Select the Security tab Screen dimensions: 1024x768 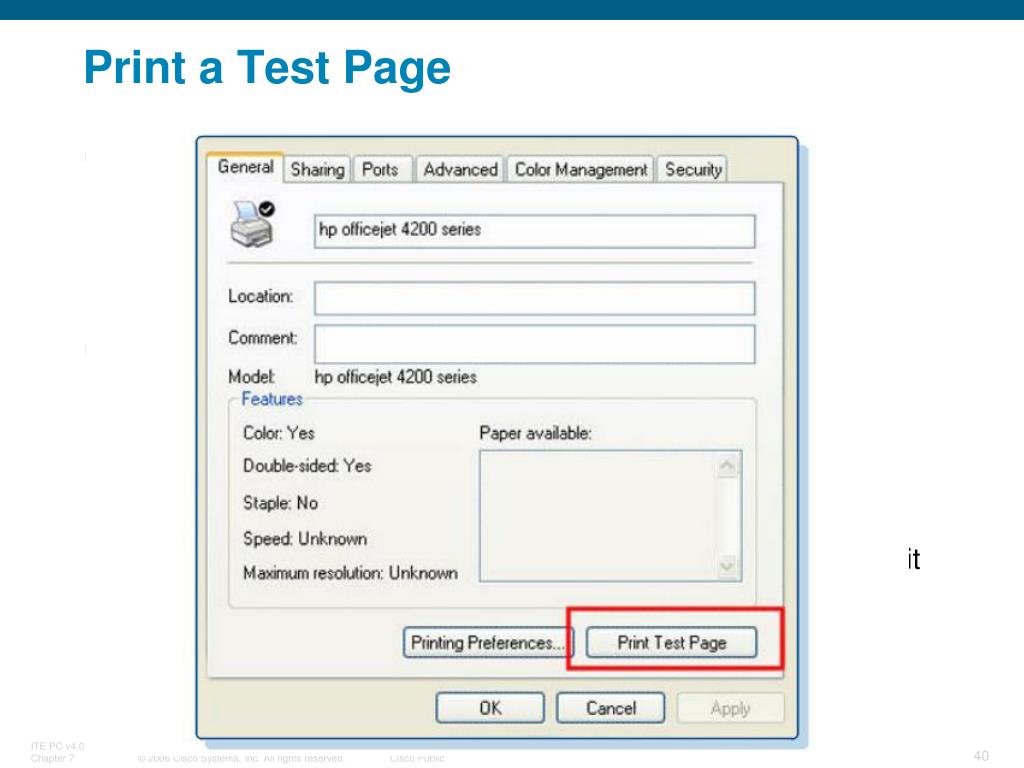[x=693, y=170]
